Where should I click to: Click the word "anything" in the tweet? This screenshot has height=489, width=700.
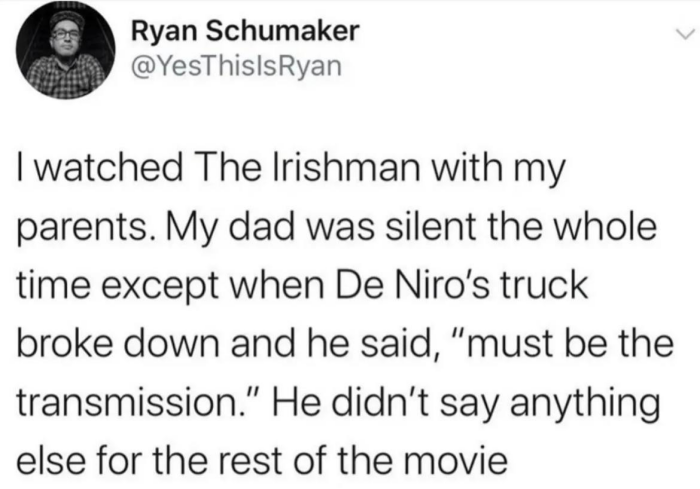(x=596, y=405)
